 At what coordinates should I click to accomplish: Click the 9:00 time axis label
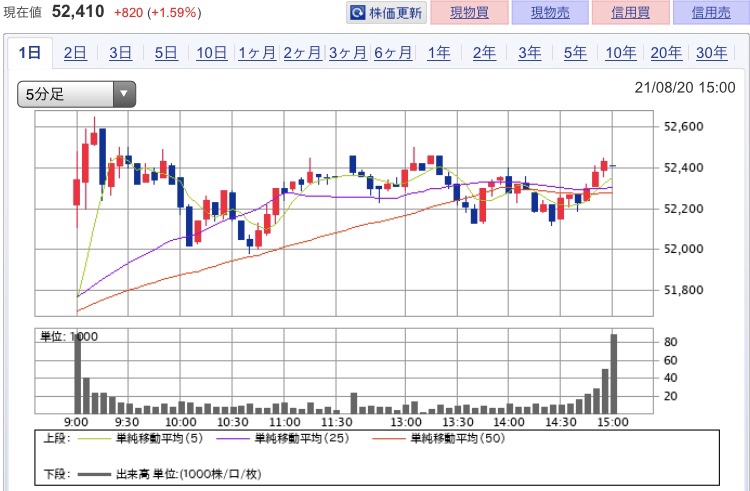pos(76,422)
